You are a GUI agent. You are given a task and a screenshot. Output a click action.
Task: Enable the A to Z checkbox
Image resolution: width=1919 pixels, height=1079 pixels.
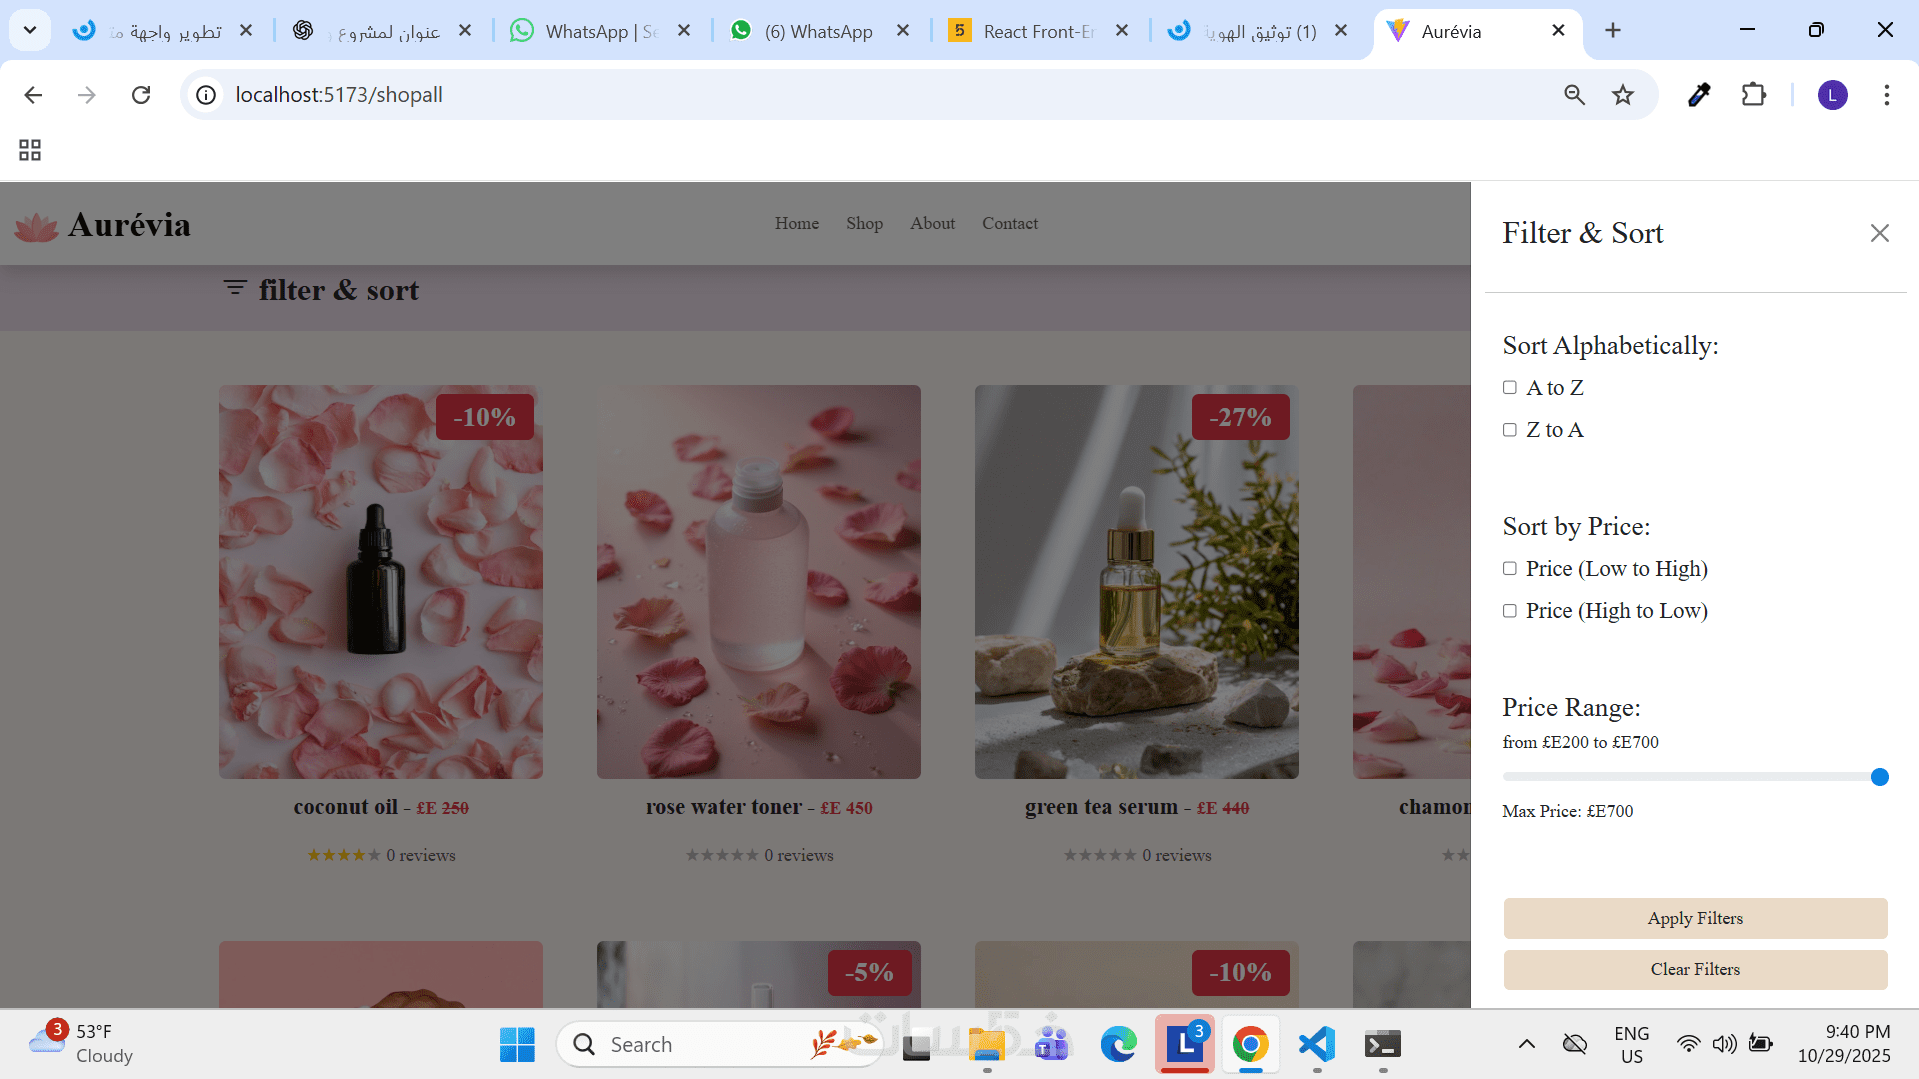point(1509,387)
